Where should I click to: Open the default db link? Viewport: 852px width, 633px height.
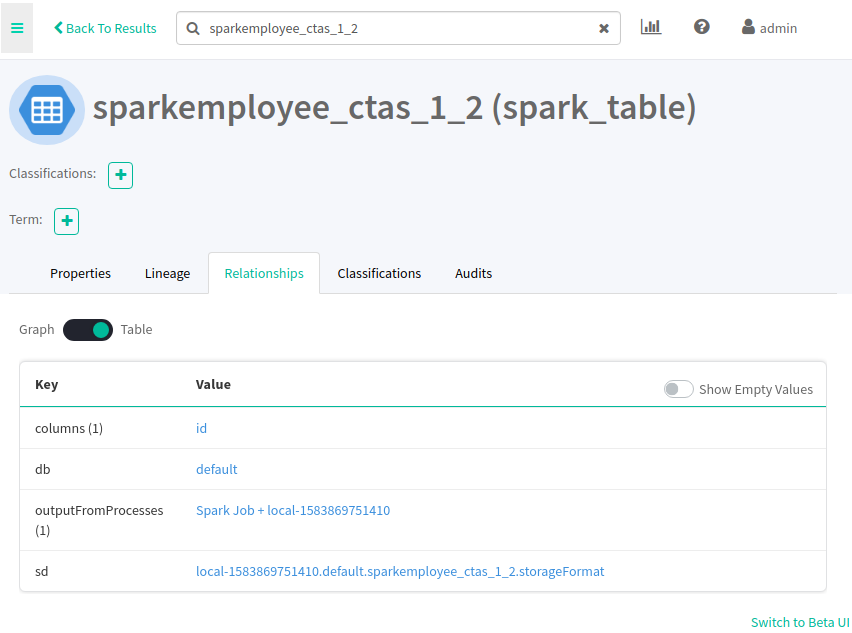click(216, 469)
